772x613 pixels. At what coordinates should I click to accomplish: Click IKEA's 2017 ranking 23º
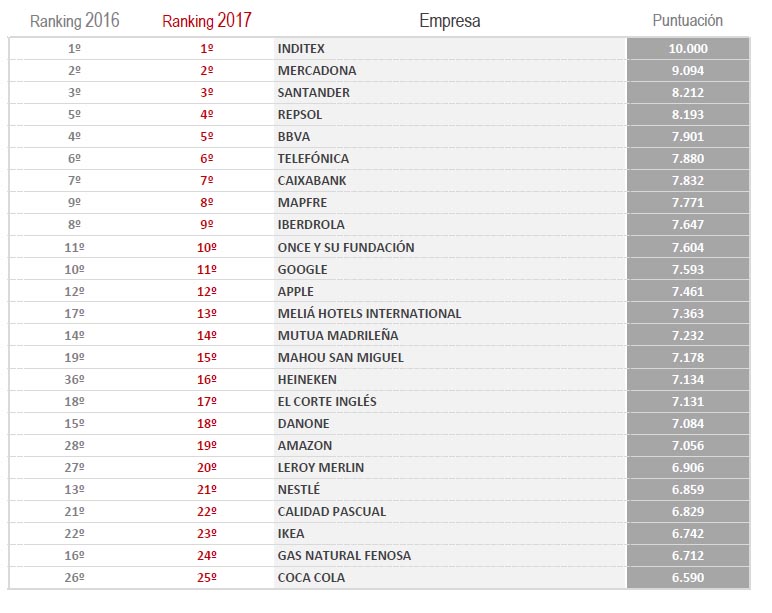(207, 533)
